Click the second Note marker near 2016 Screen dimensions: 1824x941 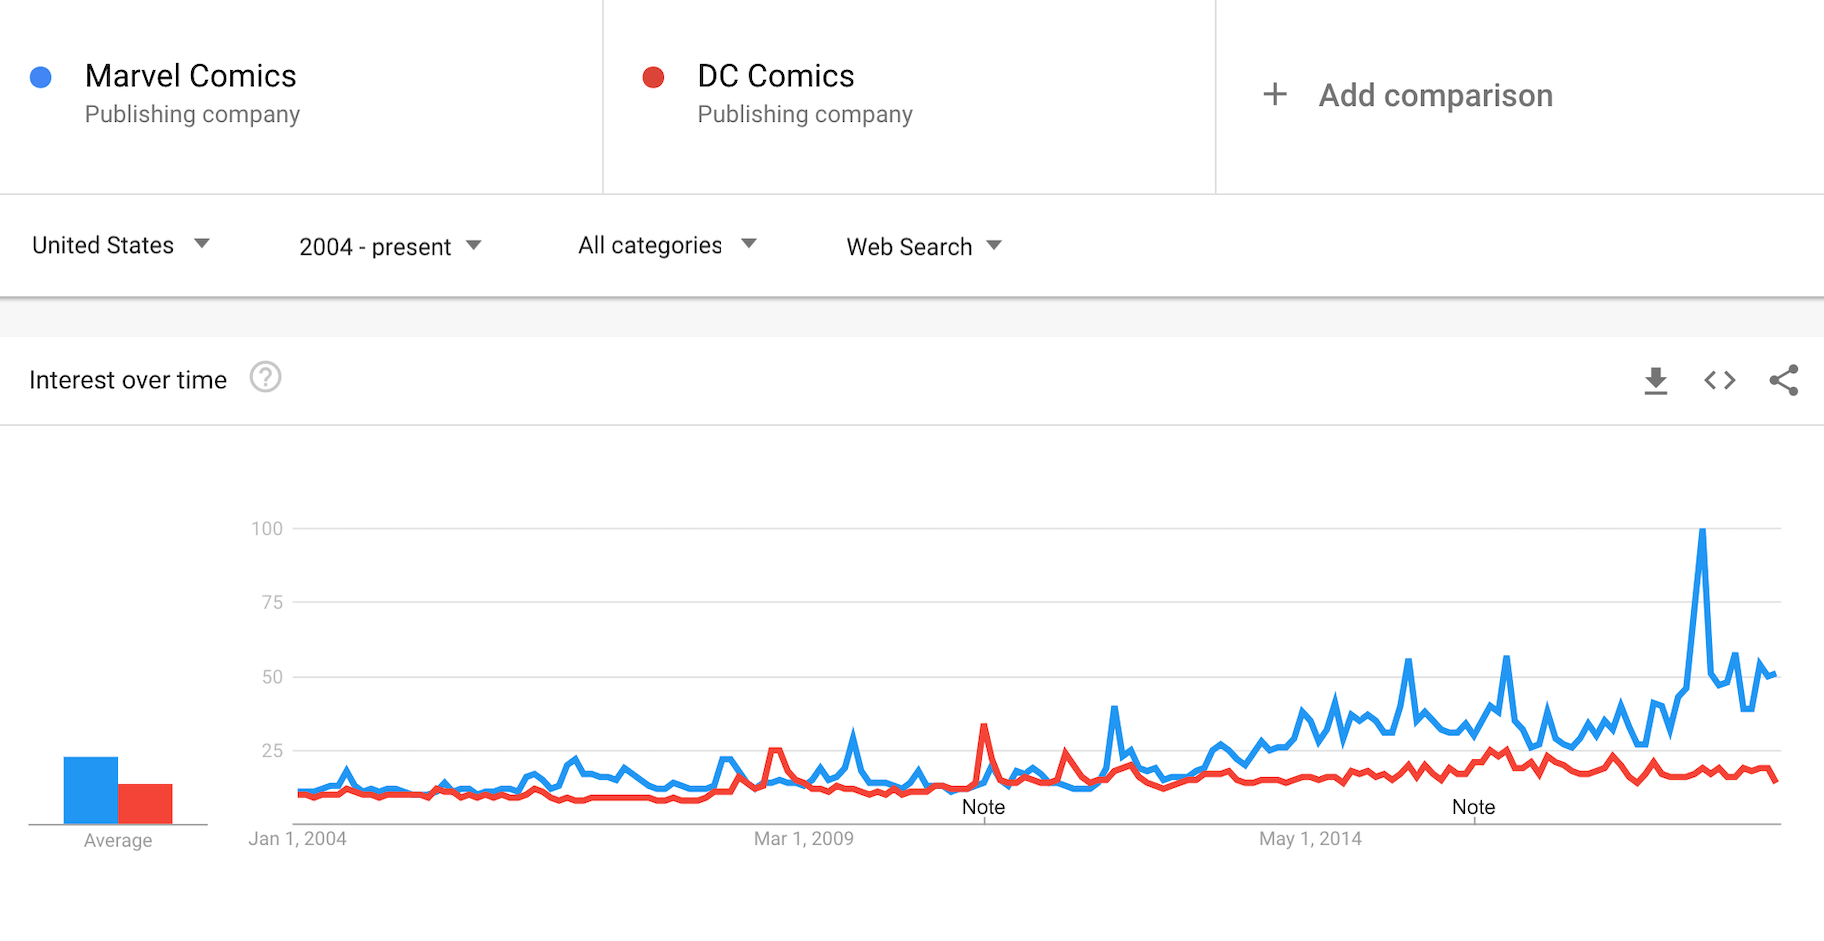(1473, 807)
